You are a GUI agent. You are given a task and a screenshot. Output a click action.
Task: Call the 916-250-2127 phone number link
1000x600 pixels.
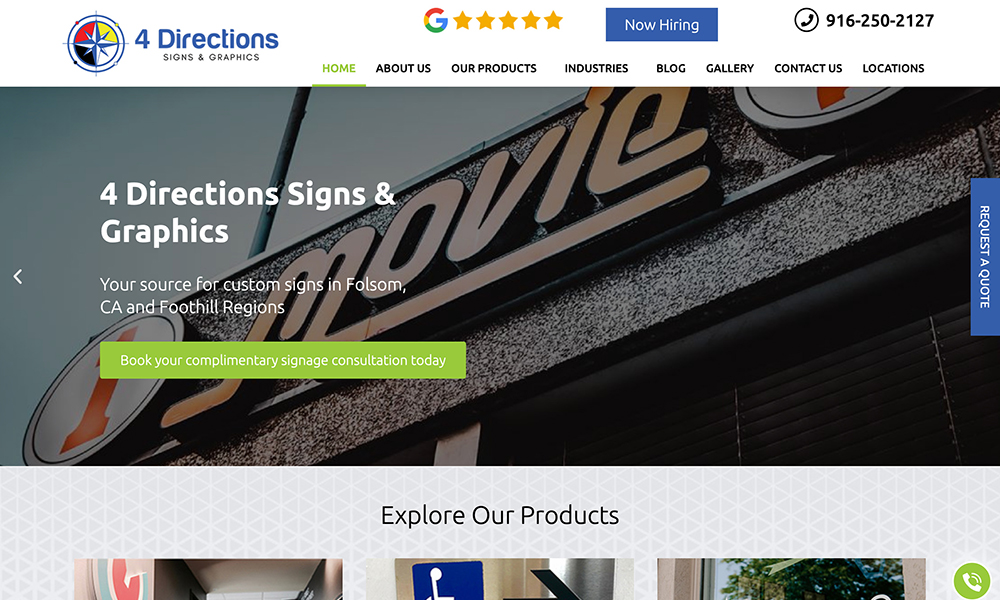point(879,20)
